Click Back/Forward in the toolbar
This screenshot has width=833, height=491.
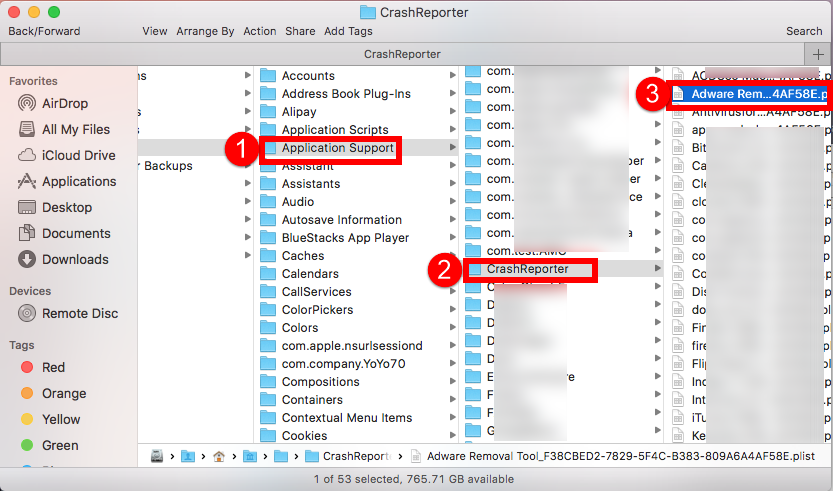44,31
